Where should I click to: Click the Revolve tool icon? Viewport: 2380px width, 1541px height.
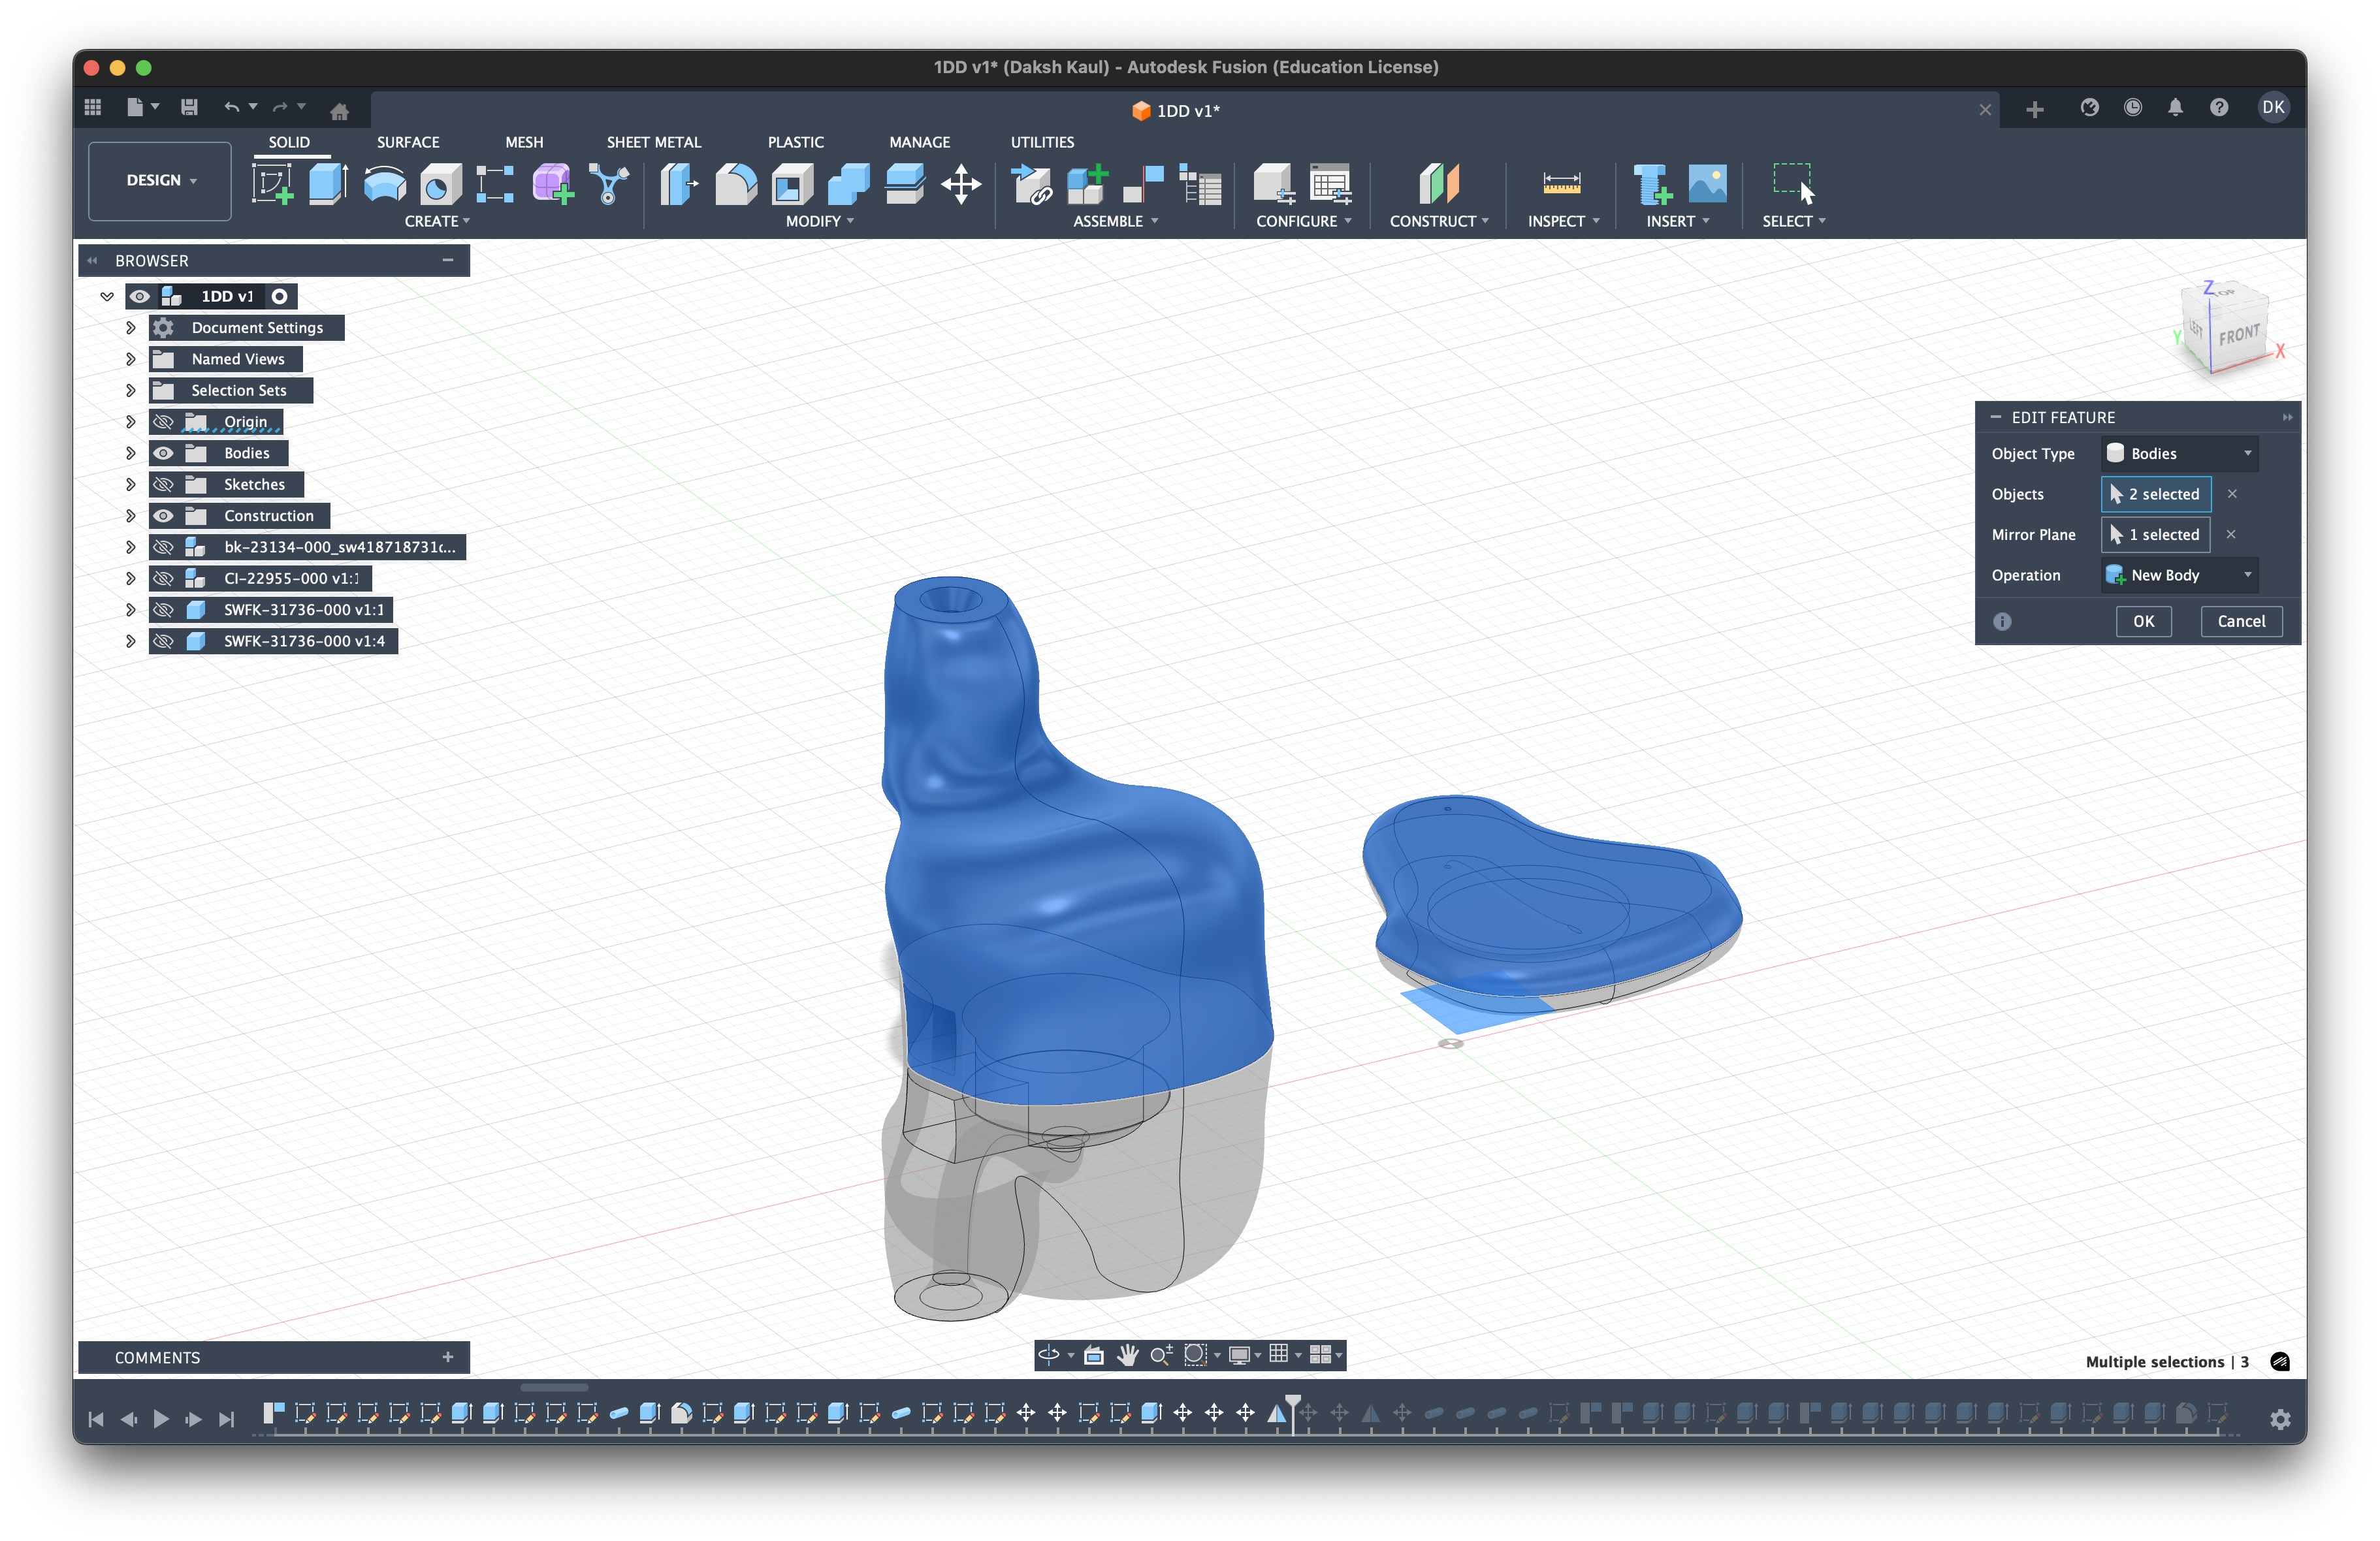coord(384,184)
